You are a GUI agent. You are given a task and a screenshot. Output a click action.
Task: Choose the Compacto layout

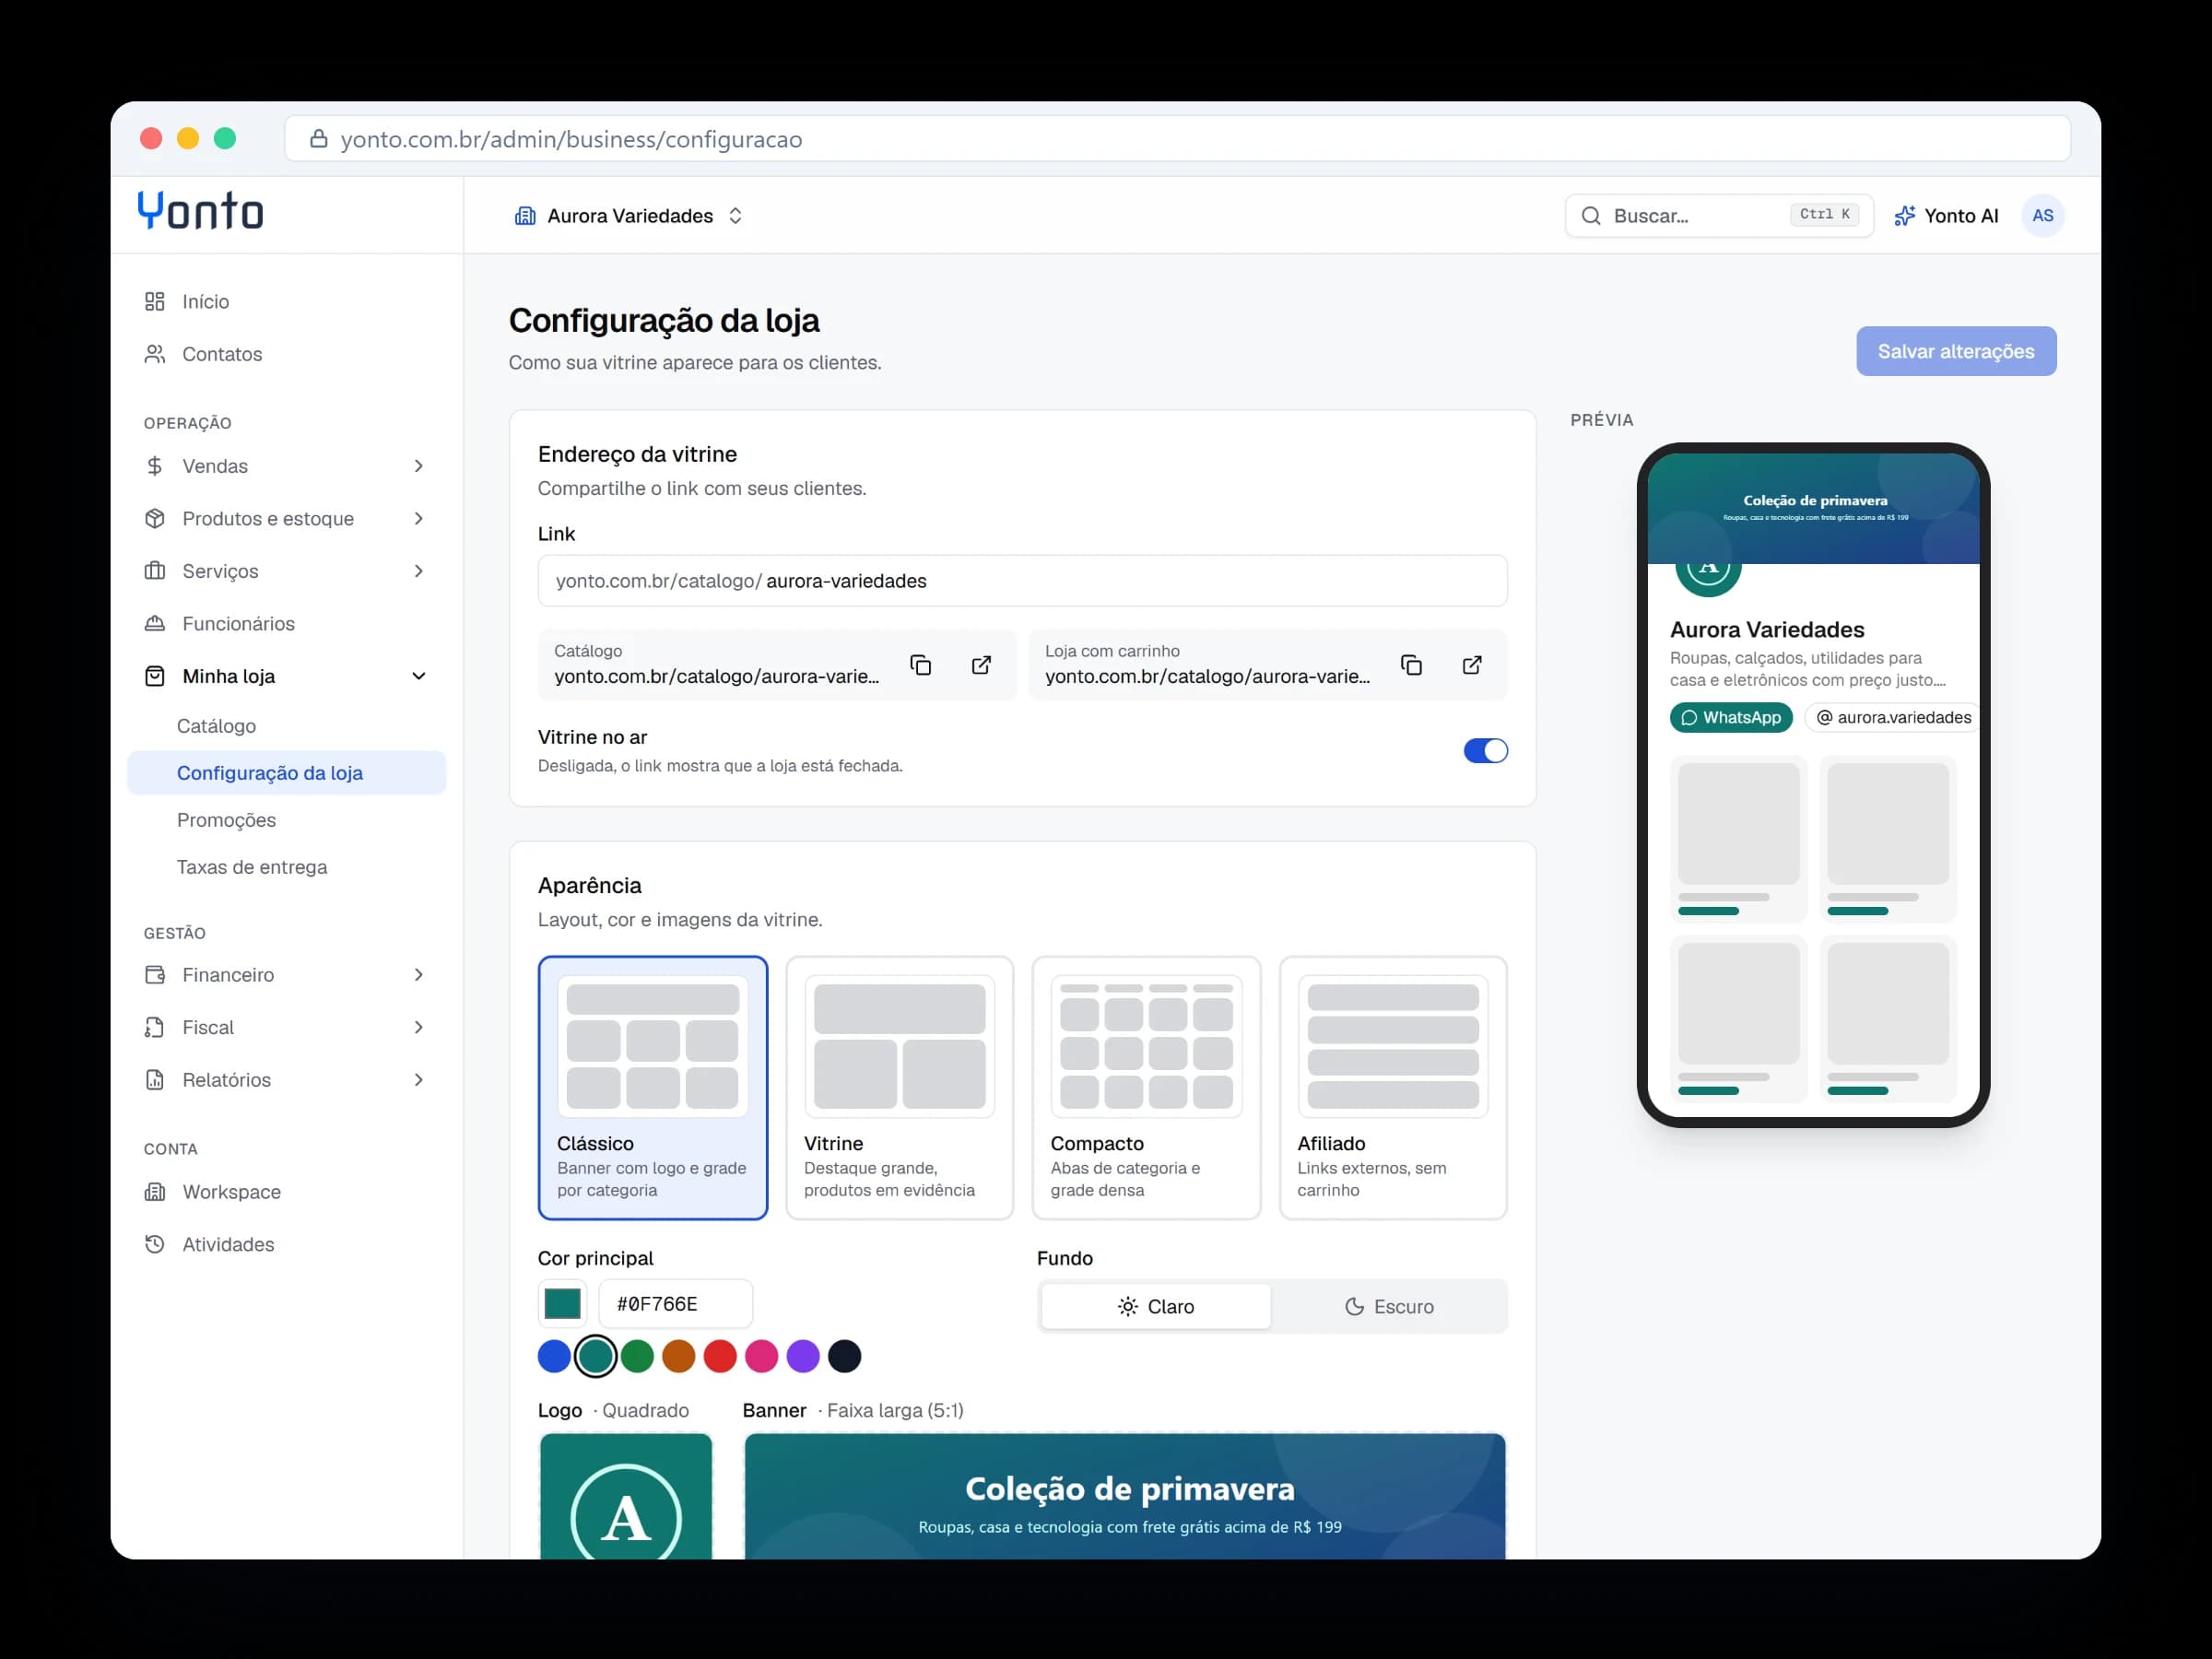pos(1146,1088)
